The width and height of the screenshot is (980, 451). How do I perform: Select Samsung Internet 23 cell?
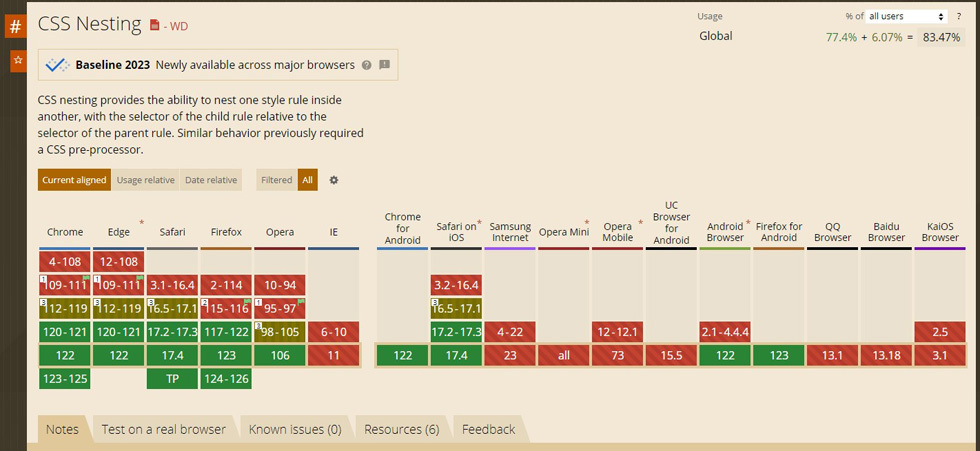510,355
